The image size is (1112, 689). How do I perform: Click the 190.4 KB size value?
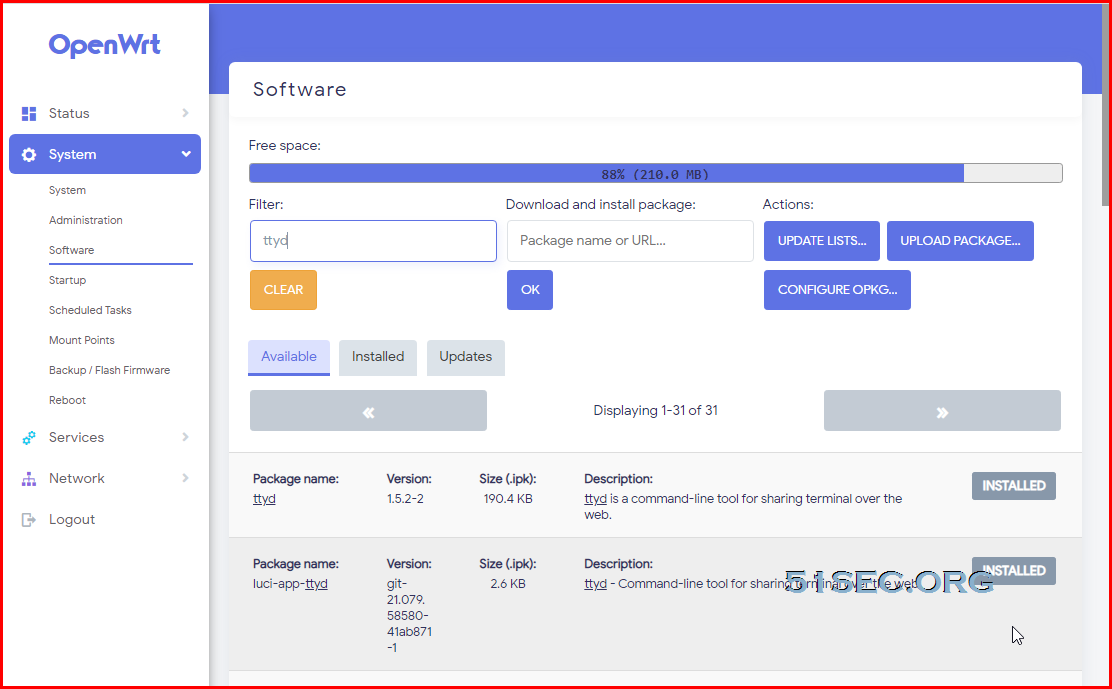point(508,499)
